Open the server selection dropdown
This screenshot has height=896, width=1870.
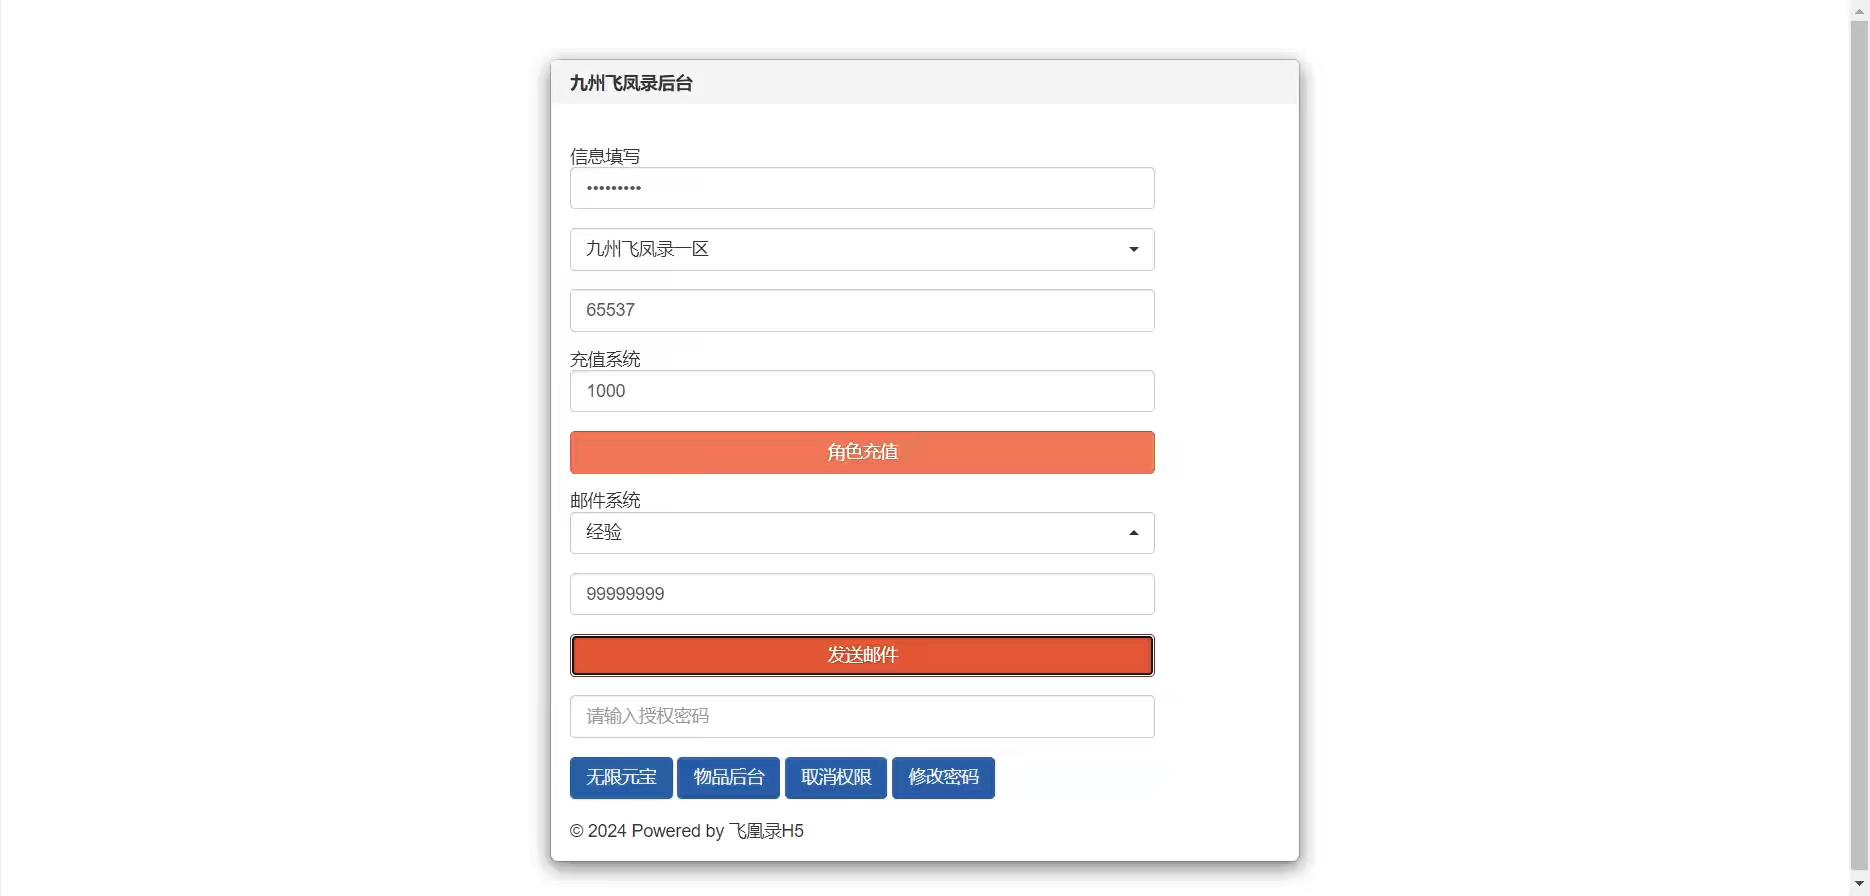coord(861,249)
